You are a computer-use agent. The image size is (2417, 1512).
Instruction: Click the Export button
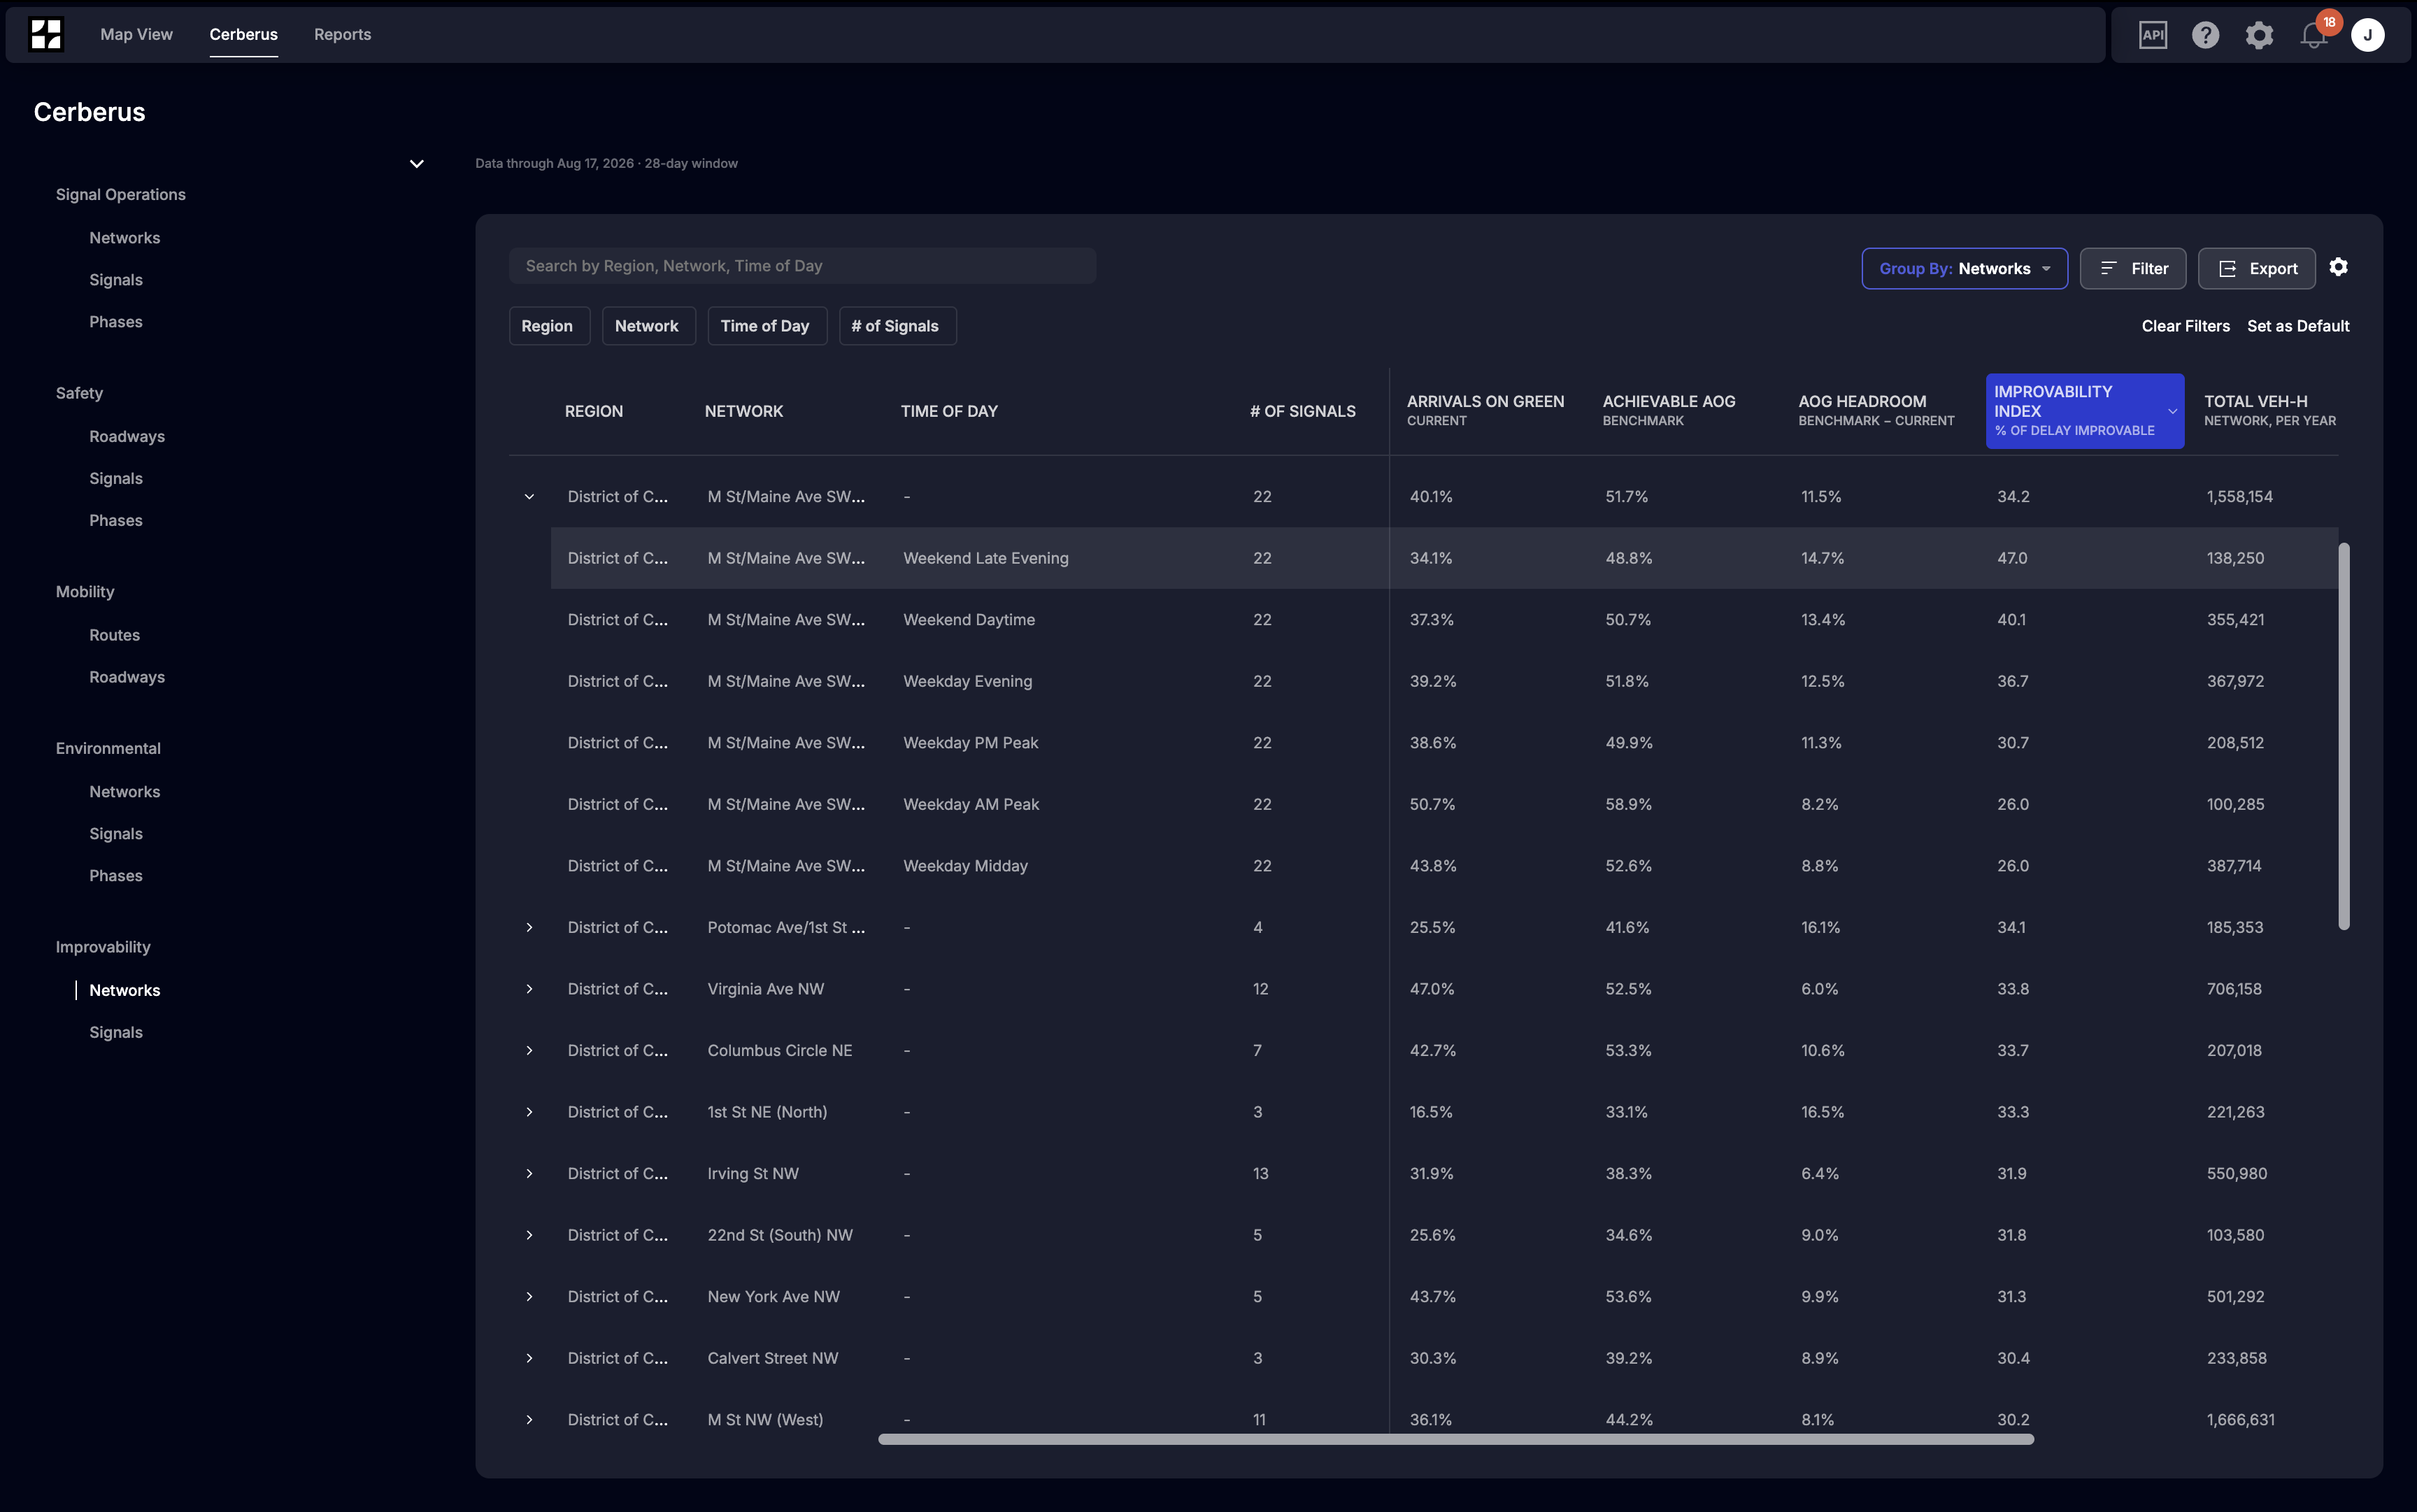(2256, 269)
